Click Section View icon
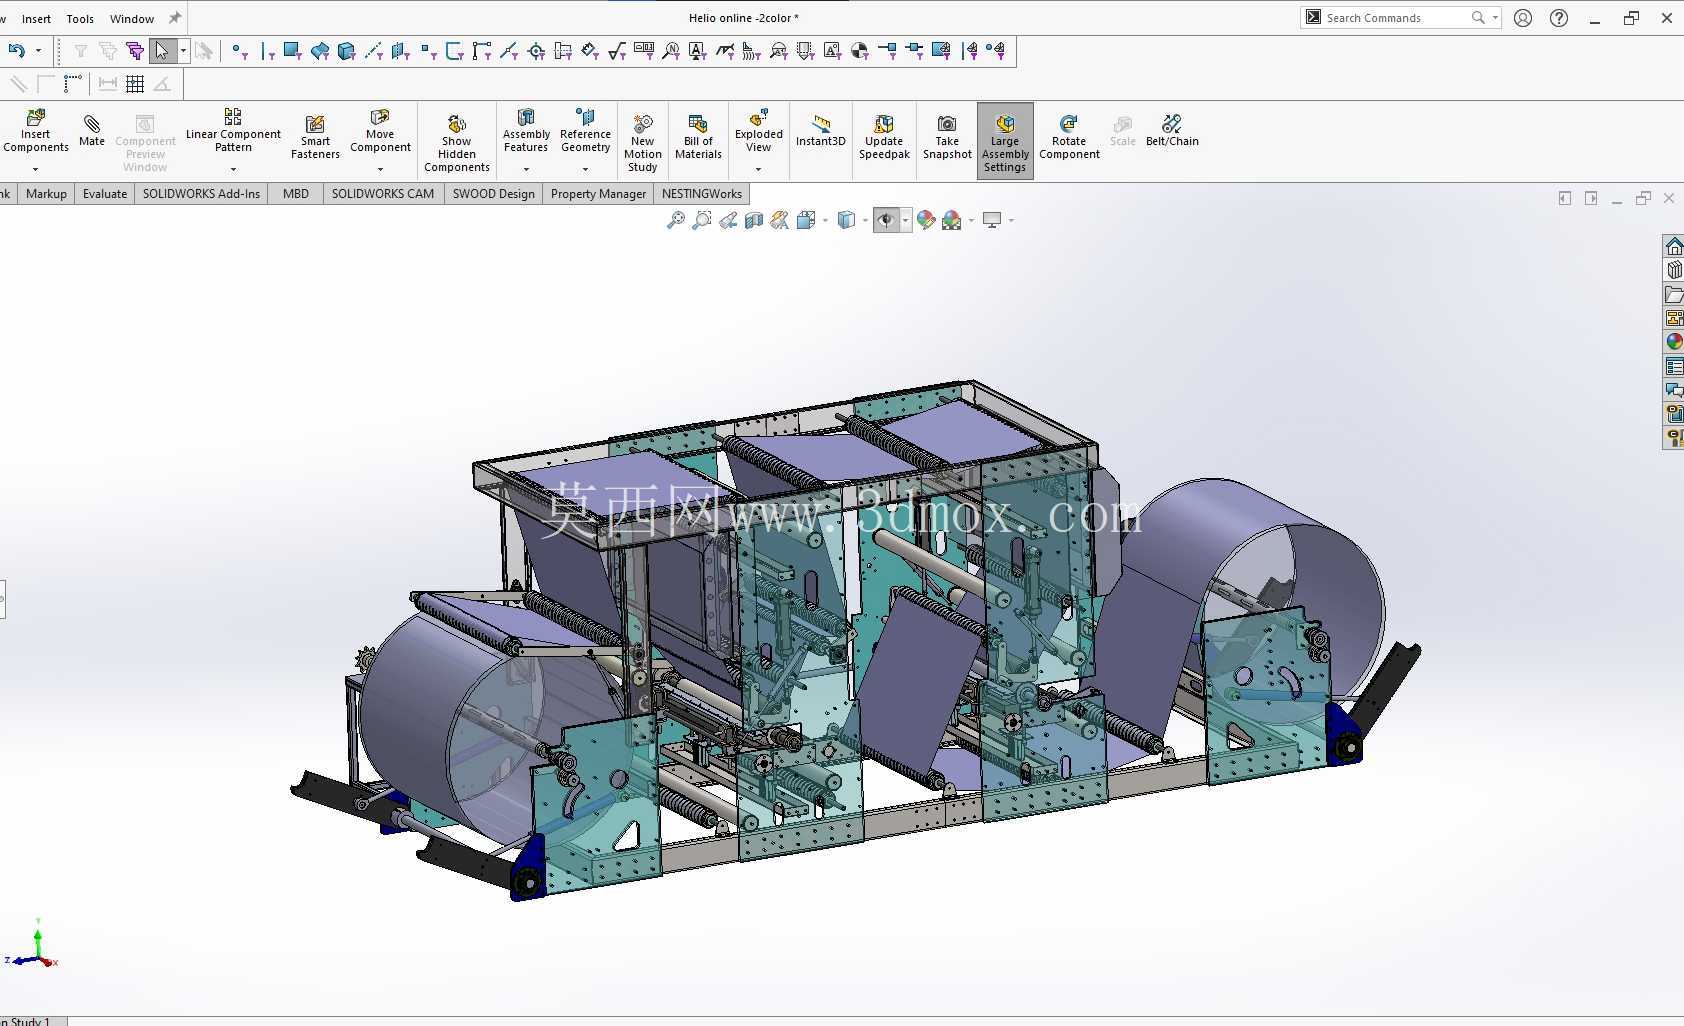The width and height of the screenshot is (1684, 1026). point(754,220)
